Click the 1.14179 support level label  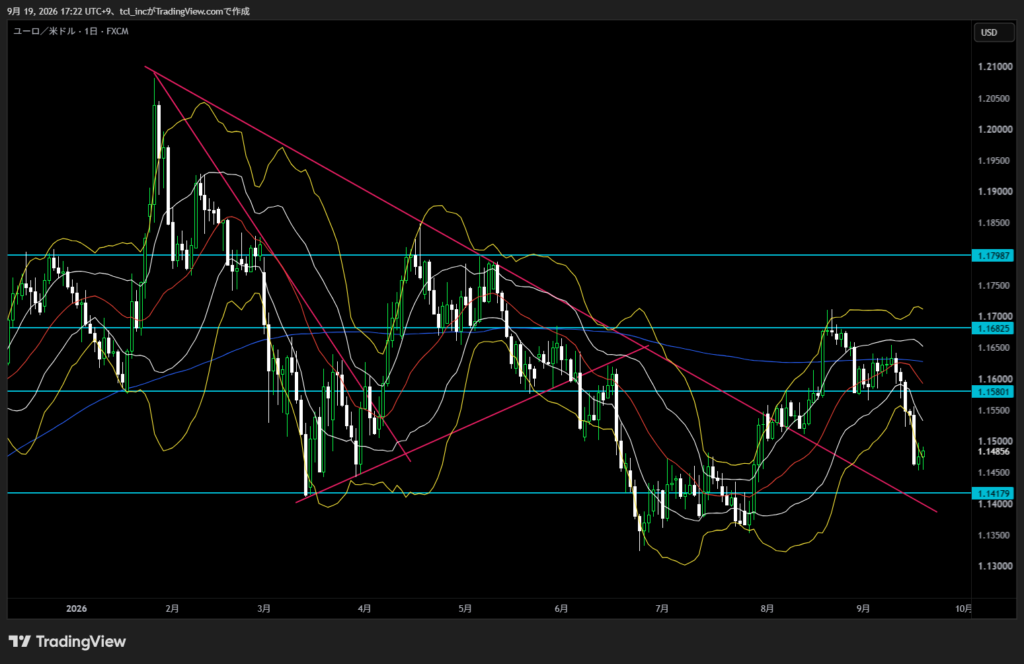(993, 494)
